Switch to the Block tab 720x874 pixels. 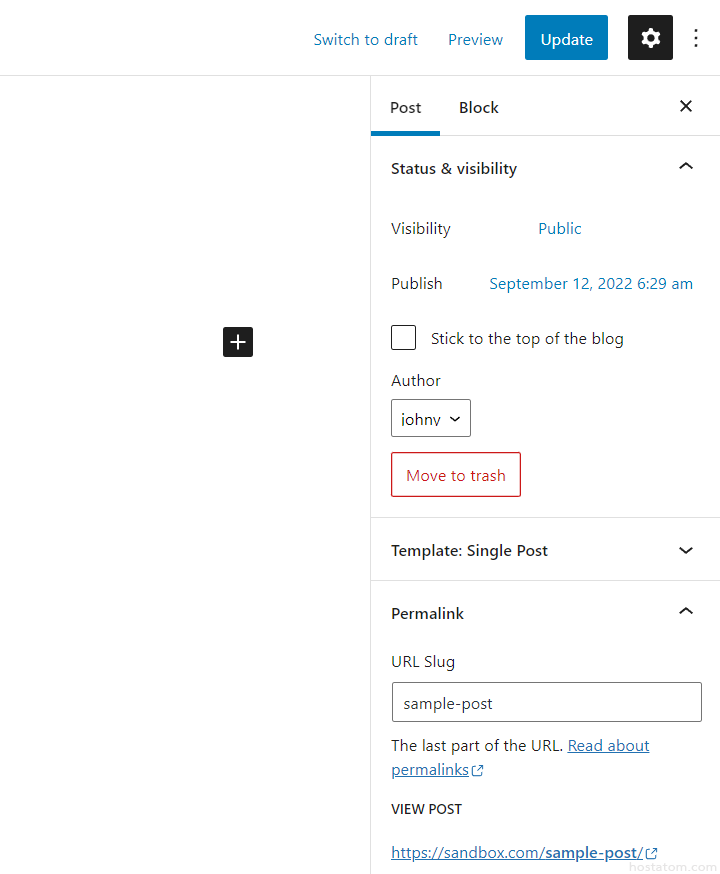tap(478, 107)
